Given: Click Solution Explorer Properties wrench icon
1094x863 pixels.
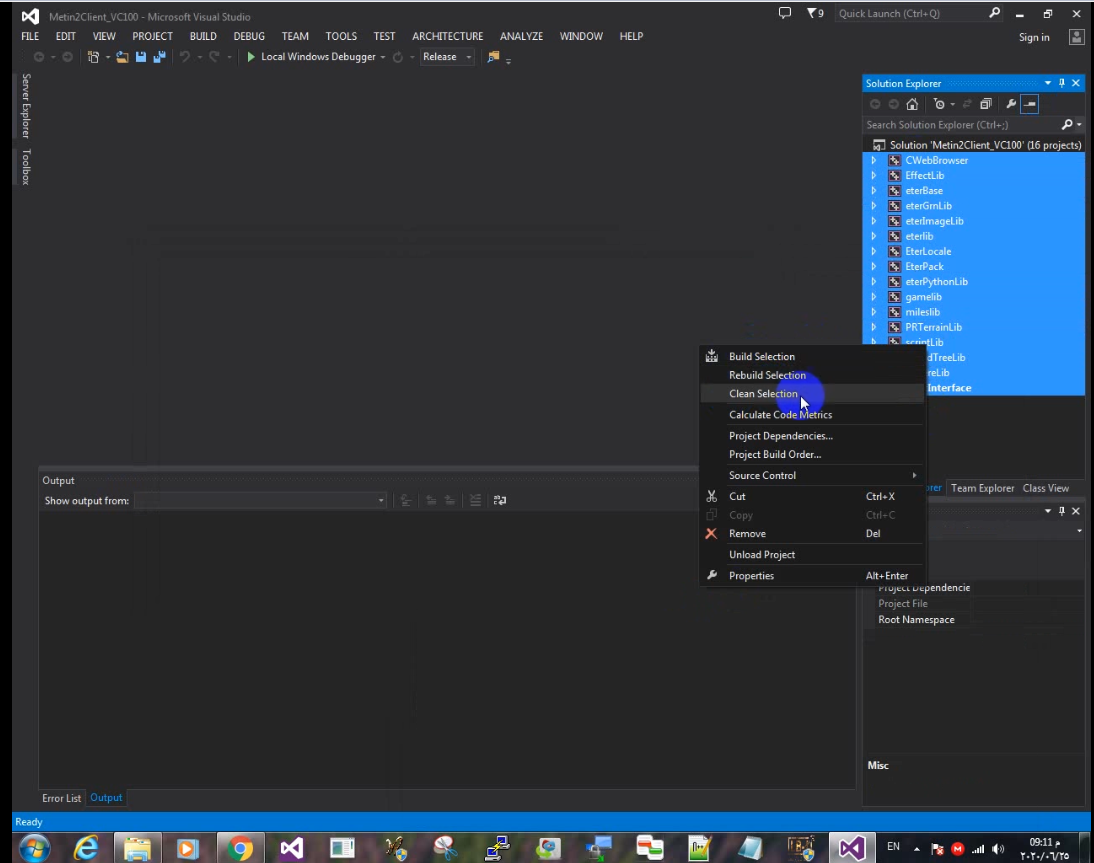Looking at the screenshot, I should click(1011, 104).
